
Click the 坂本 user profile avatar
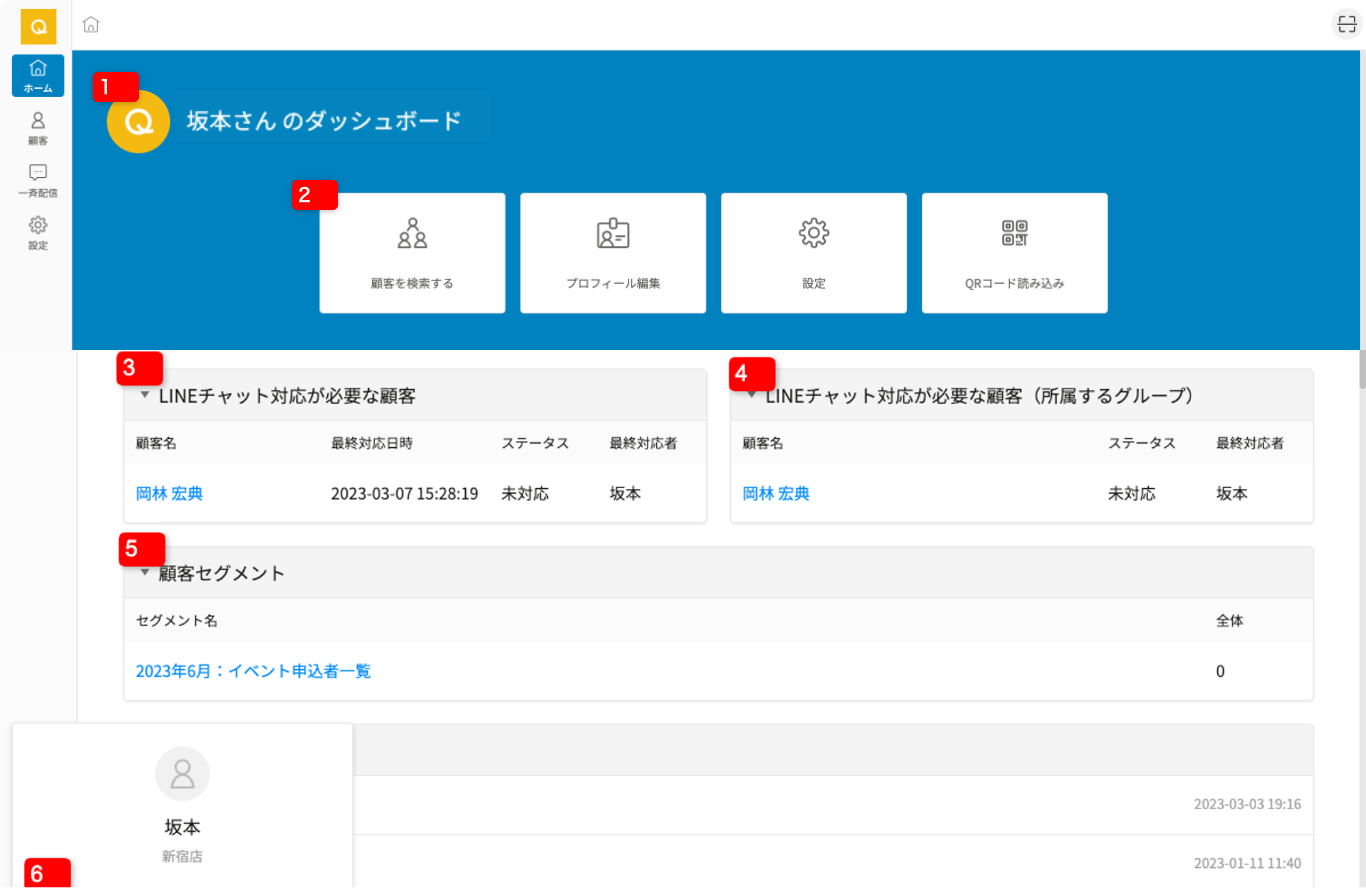coord(182,773)
